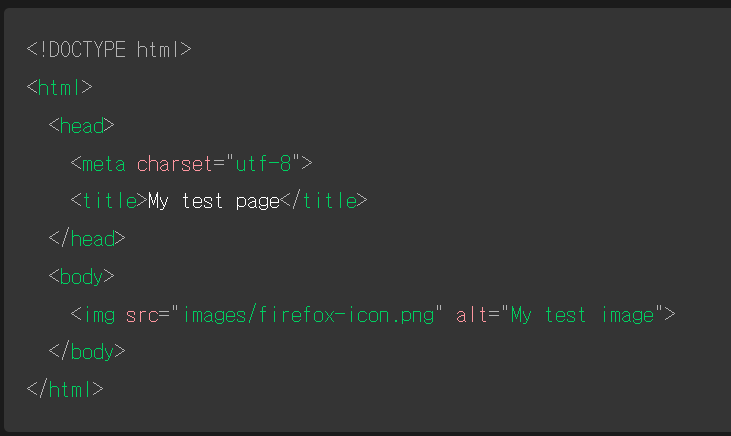Screen dimensions: 731x436
Task: Click the "My test page" title text
Action: tap(214, 201)
